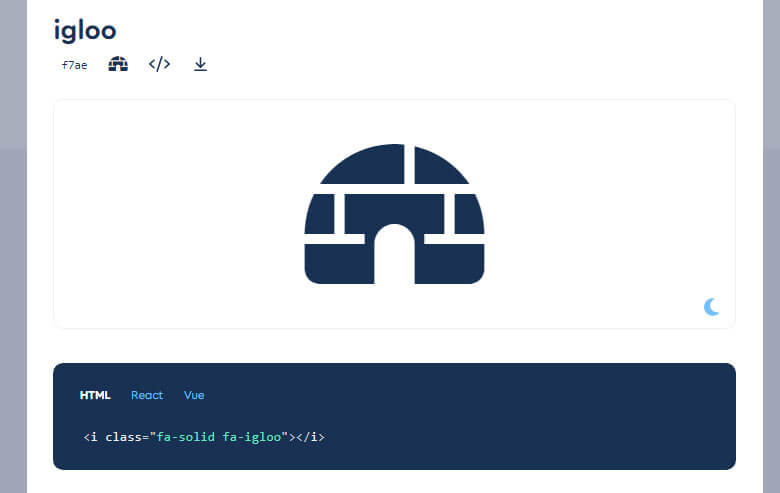Image resolution: width=780 pixels, height=493 pixels.
Task: Click empty space in dark code block
Action: coord(550,420)
